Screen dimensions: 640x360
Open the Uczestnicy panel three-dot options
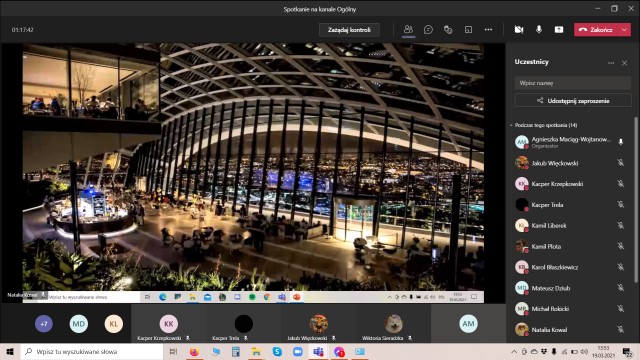point(611,63)
